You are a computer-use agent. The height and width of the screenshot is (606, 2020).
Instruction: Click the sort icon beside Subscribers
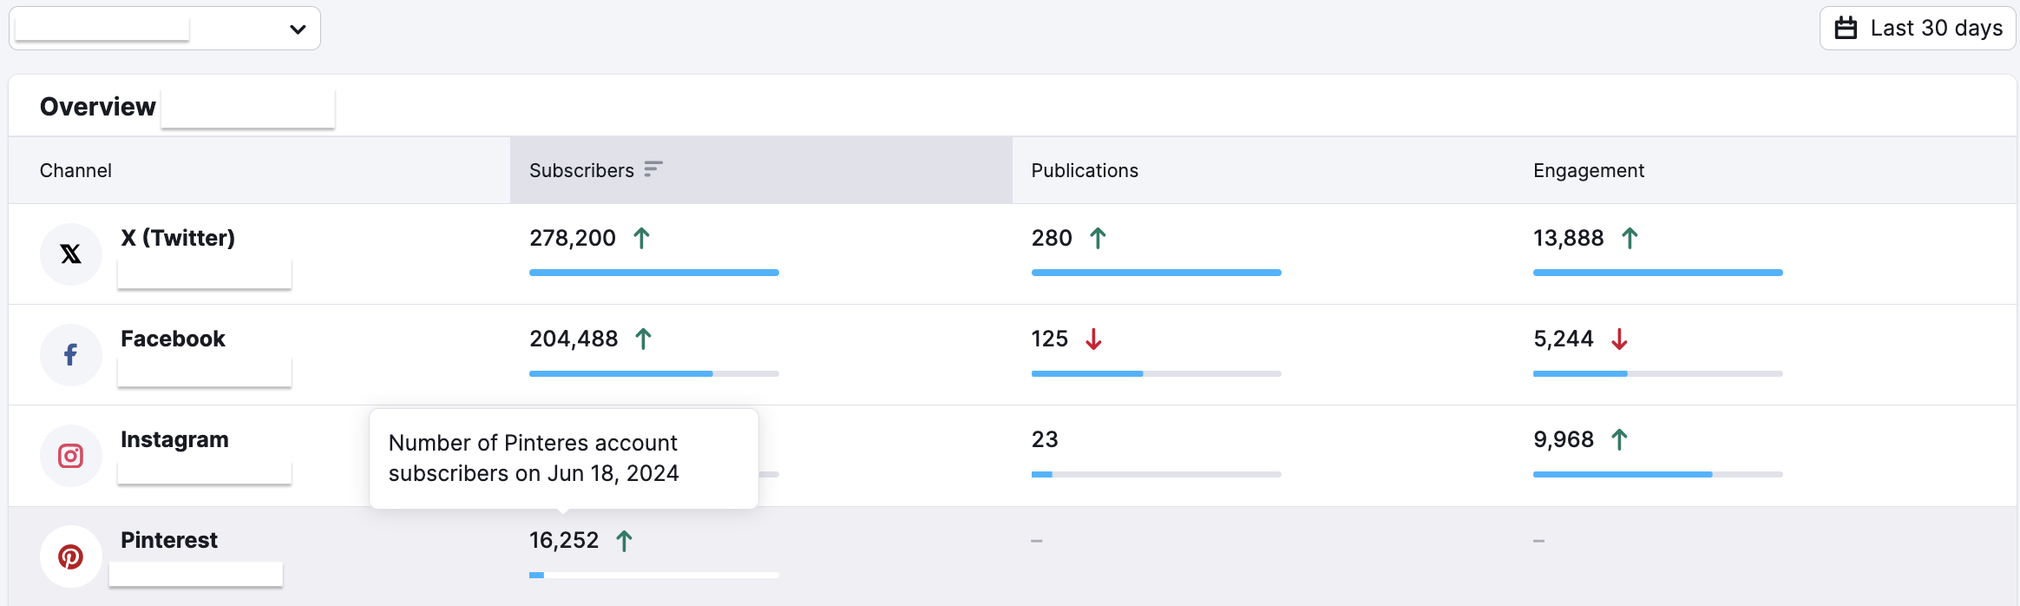tap(653, 169)
